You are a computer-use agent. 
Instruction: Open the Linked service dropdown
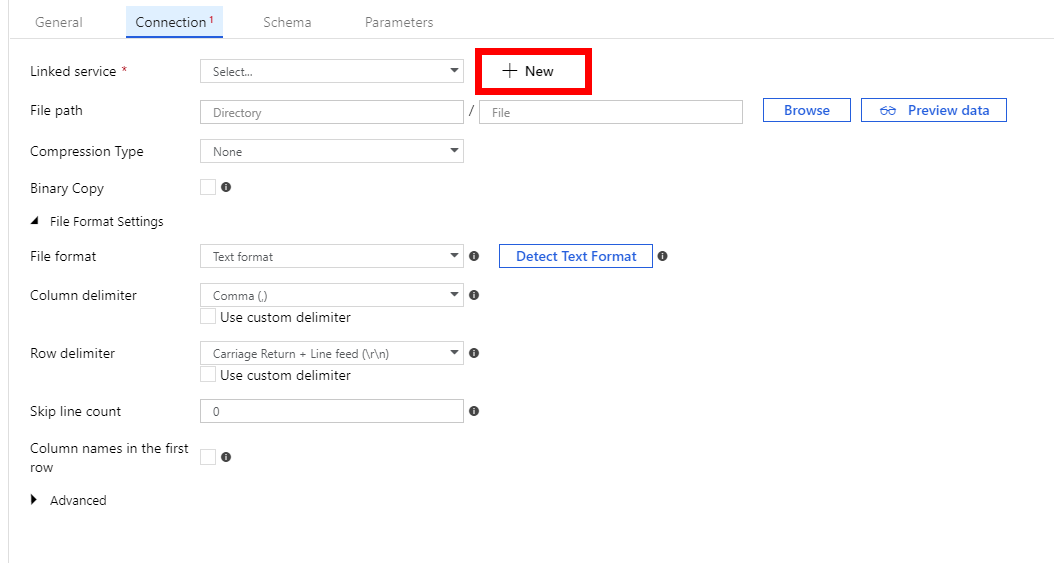coord(331,71)
